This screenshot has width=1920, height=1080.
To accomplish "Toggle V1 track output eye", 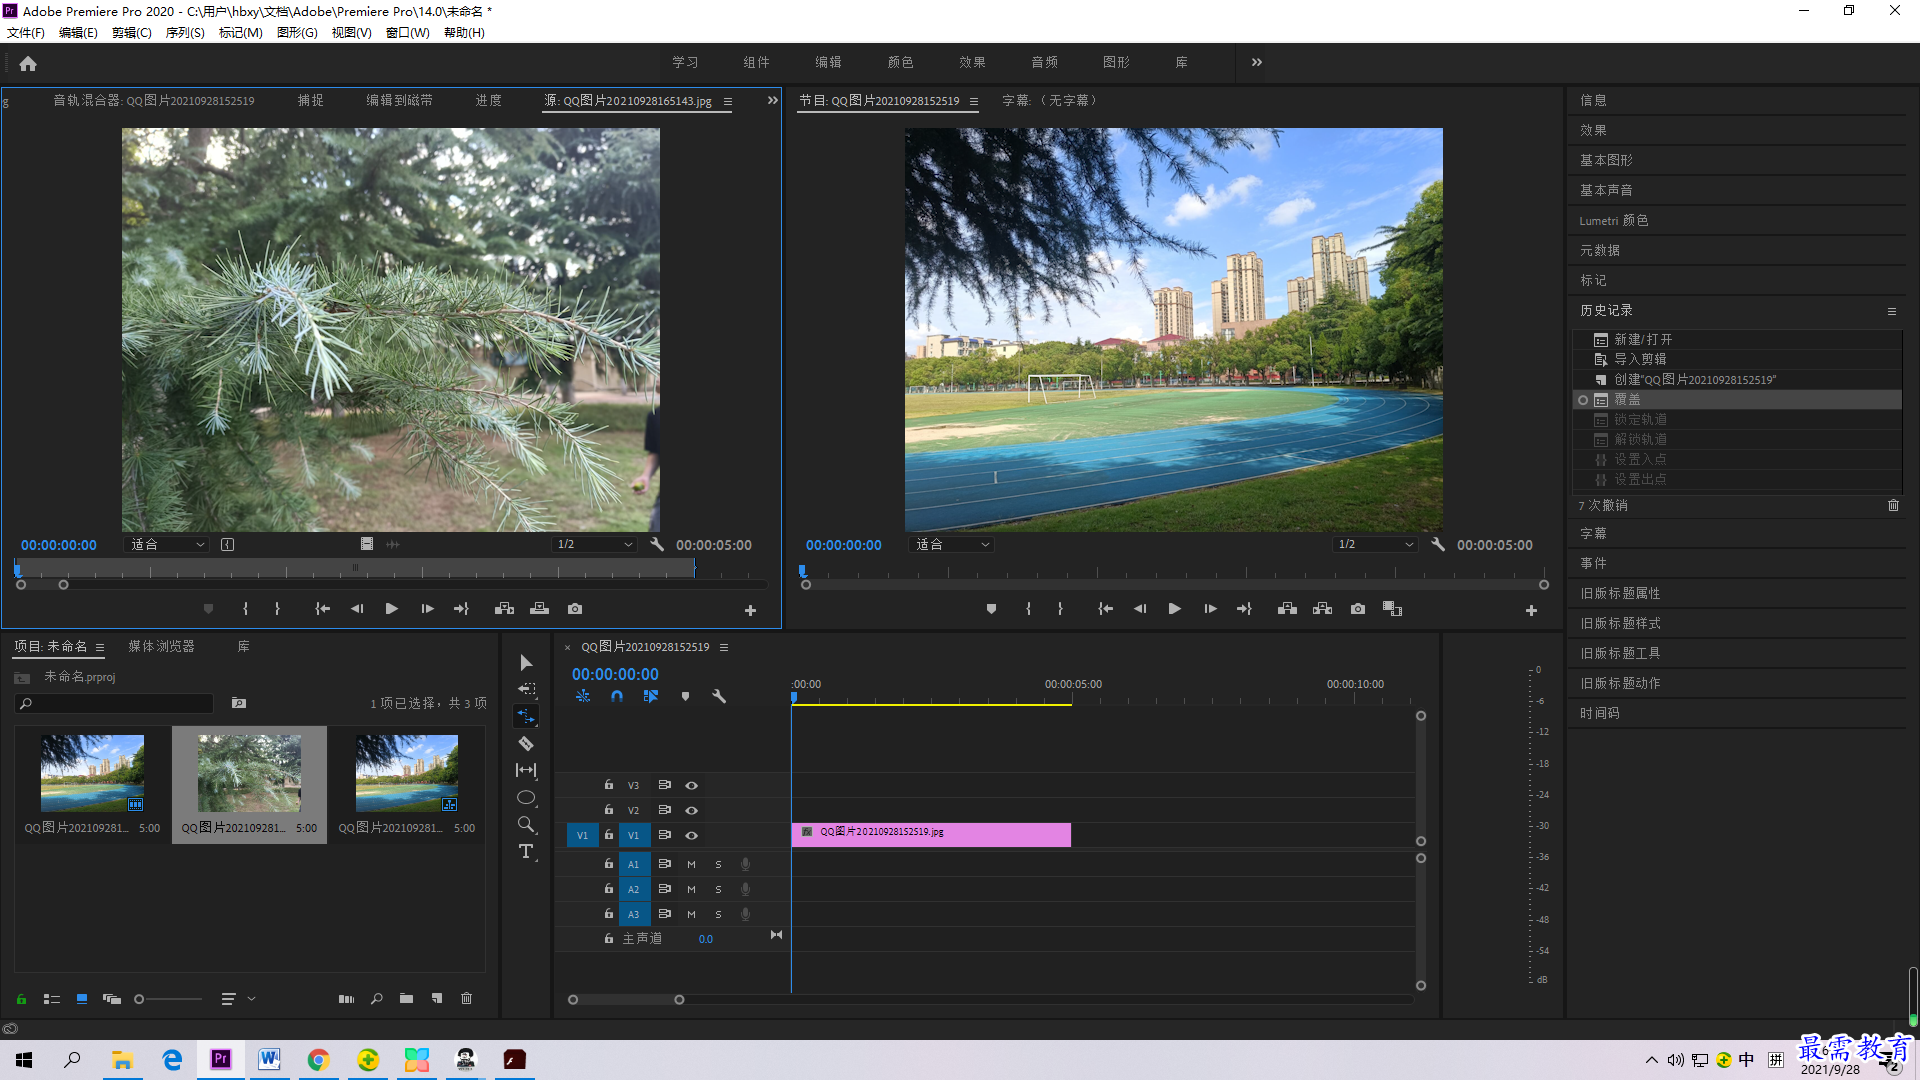I will tap(691, 835).
